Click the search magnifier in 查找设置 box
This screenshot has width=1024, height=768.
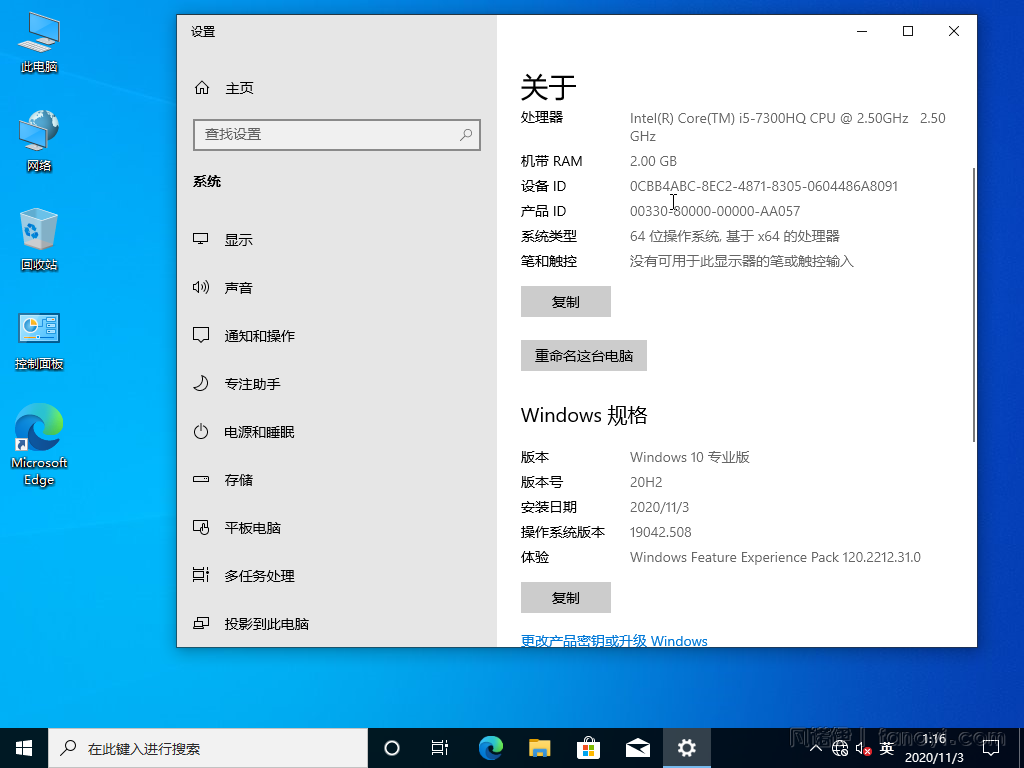coord(466,135)
